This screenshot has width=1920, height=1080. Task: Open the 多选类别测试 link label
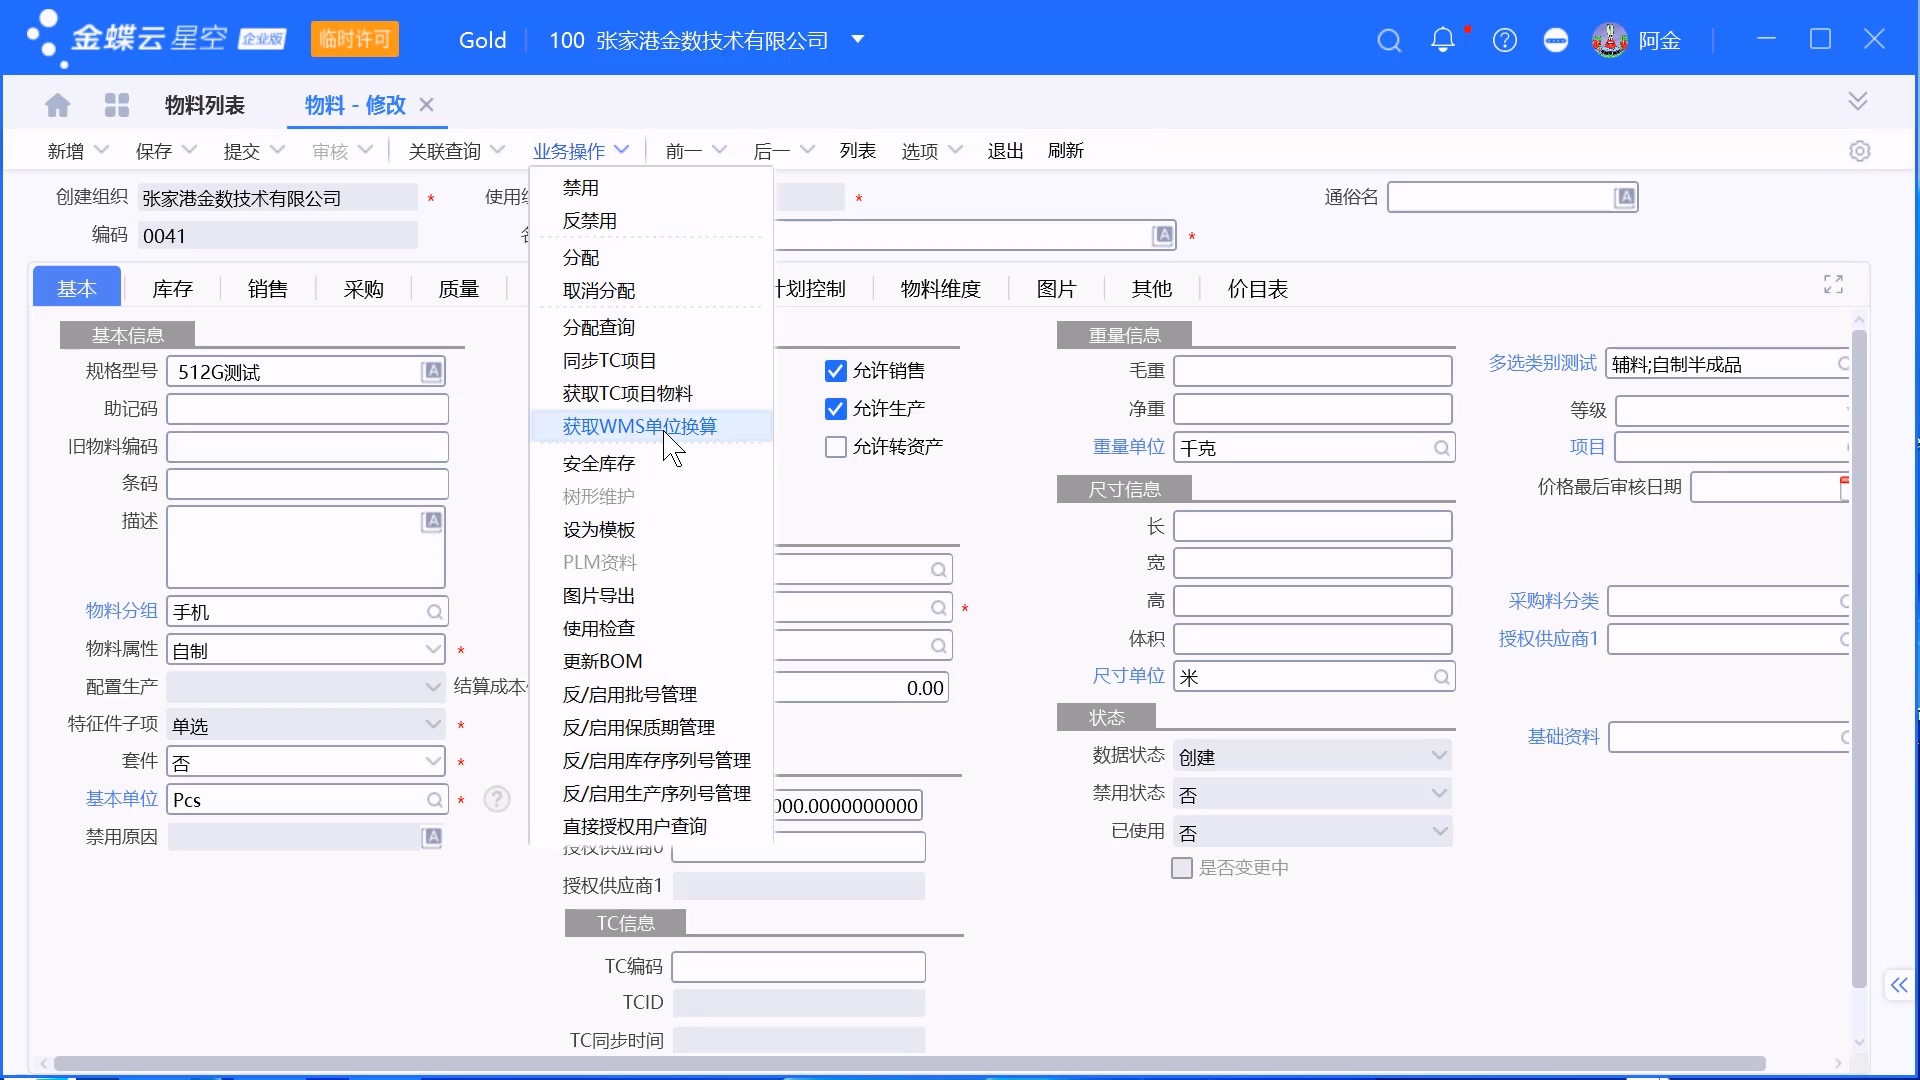[x=1542, y=363]
